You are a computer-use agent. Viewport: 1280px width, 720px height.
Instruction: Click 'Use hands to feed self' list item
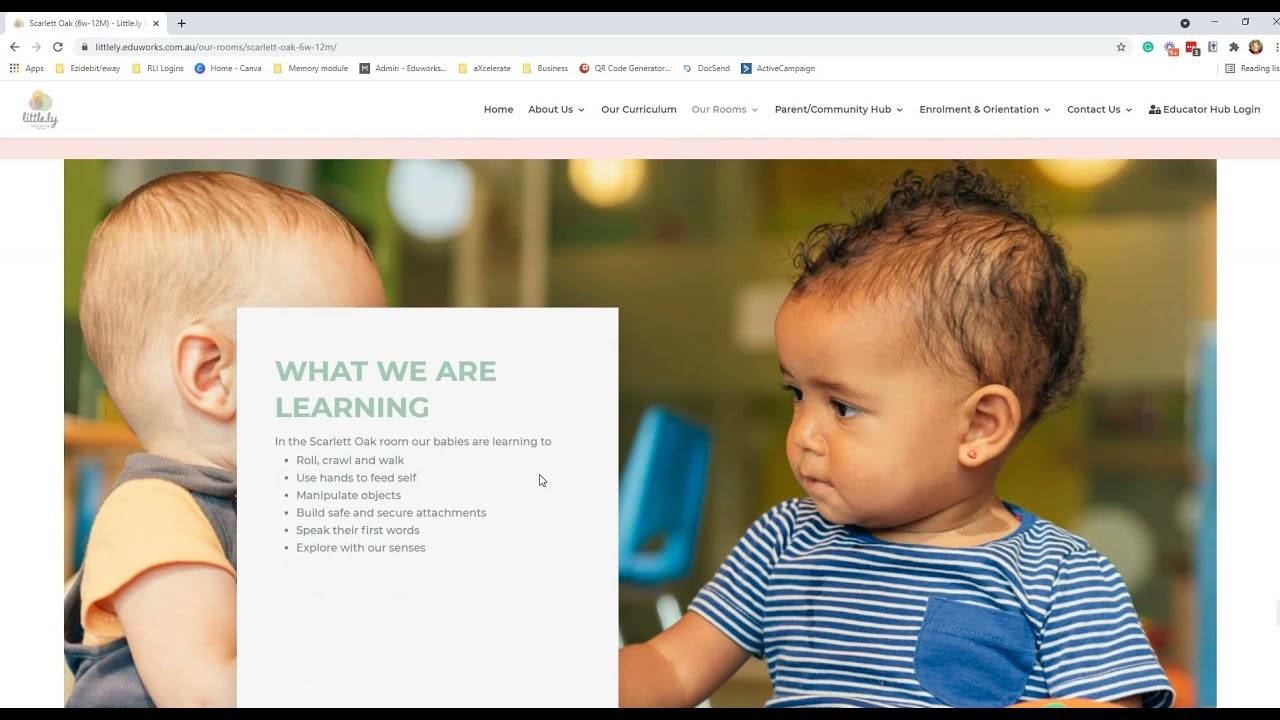[356, 478]
